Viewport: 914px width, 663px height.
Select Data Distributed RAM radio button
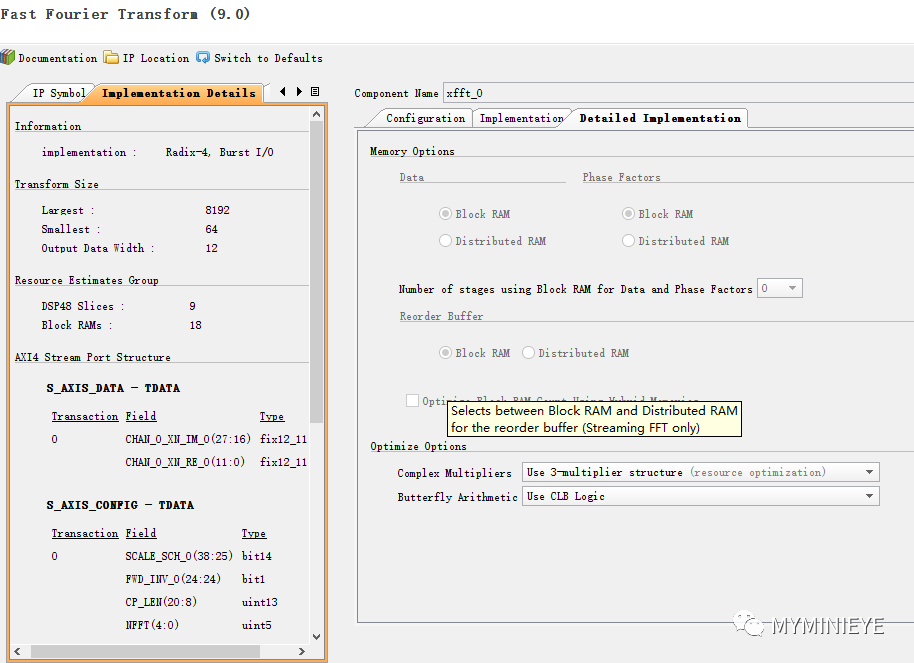point(445,241)
